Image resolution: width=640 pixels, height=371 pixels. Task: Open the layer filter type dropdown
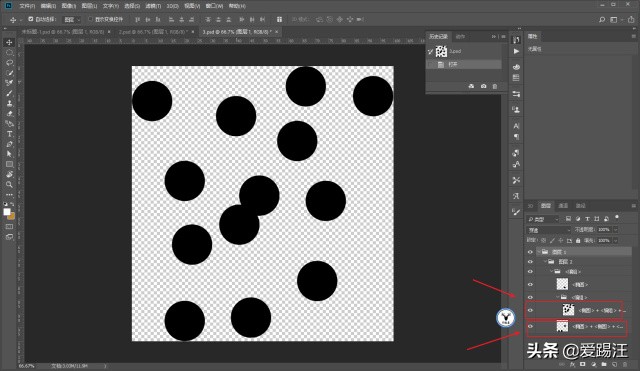click(543, 219)
